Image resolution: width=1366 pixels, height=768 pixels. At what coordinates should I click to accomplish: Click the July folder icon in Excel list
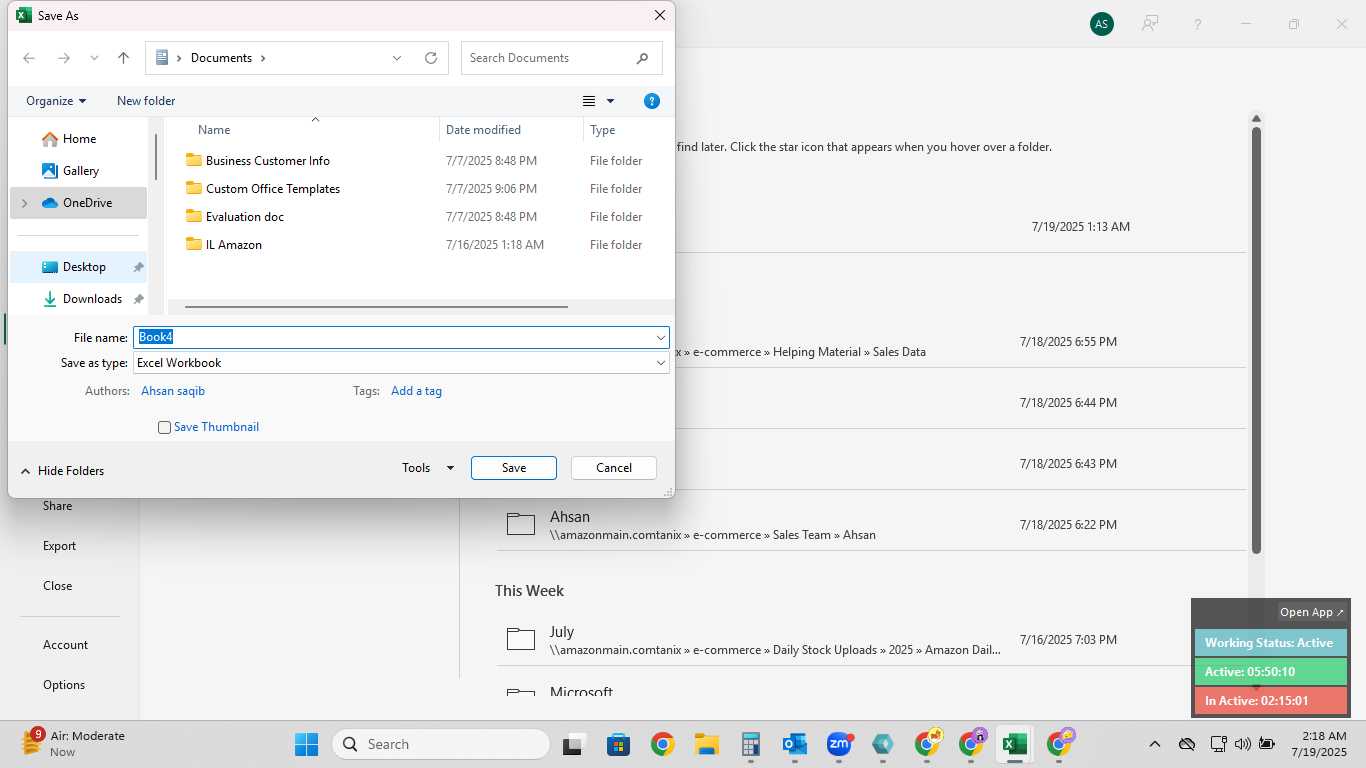tap(521, 639)
